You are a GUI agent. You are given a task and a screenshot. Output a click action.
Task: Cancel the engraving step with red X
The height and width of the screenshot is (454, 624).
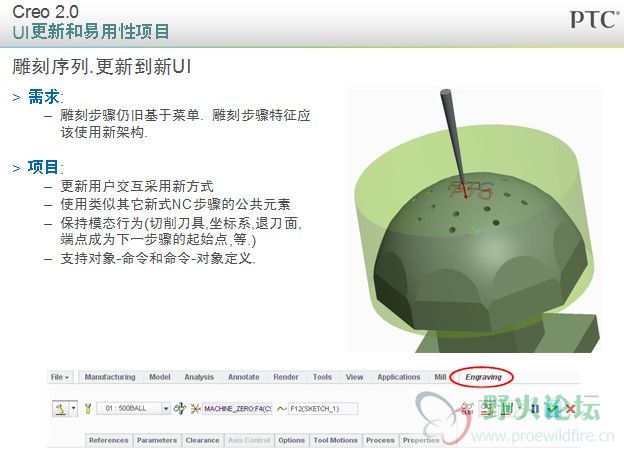tap(570, 409)
